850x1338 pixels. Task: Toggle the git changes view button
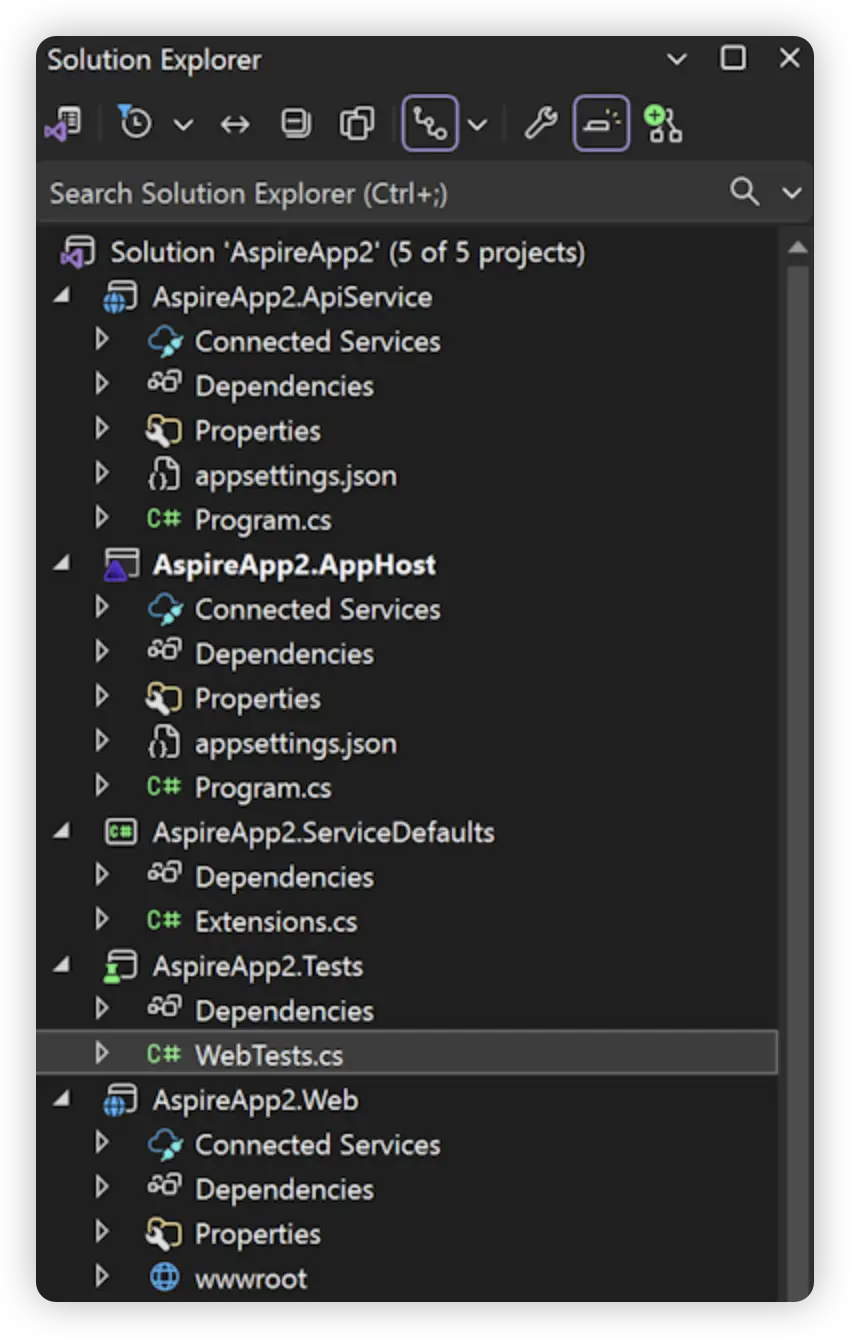[430, 124]
